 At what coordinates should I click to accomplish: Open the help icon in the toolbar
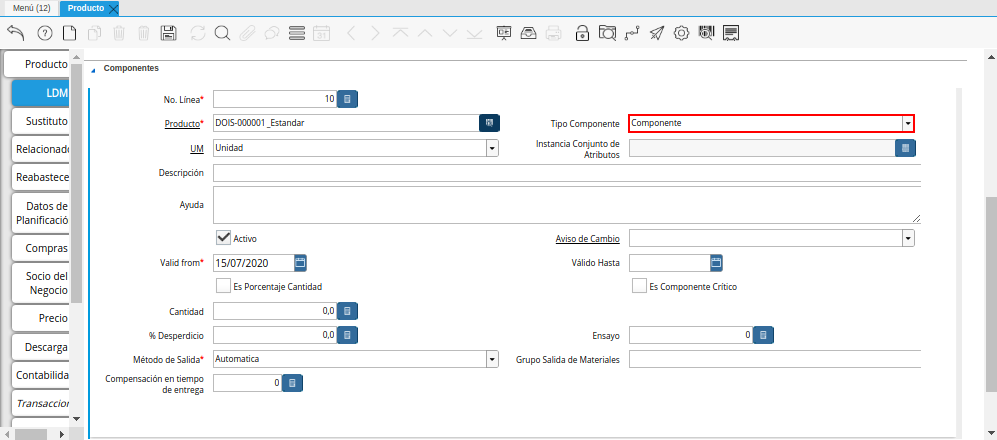click(44, 33)
